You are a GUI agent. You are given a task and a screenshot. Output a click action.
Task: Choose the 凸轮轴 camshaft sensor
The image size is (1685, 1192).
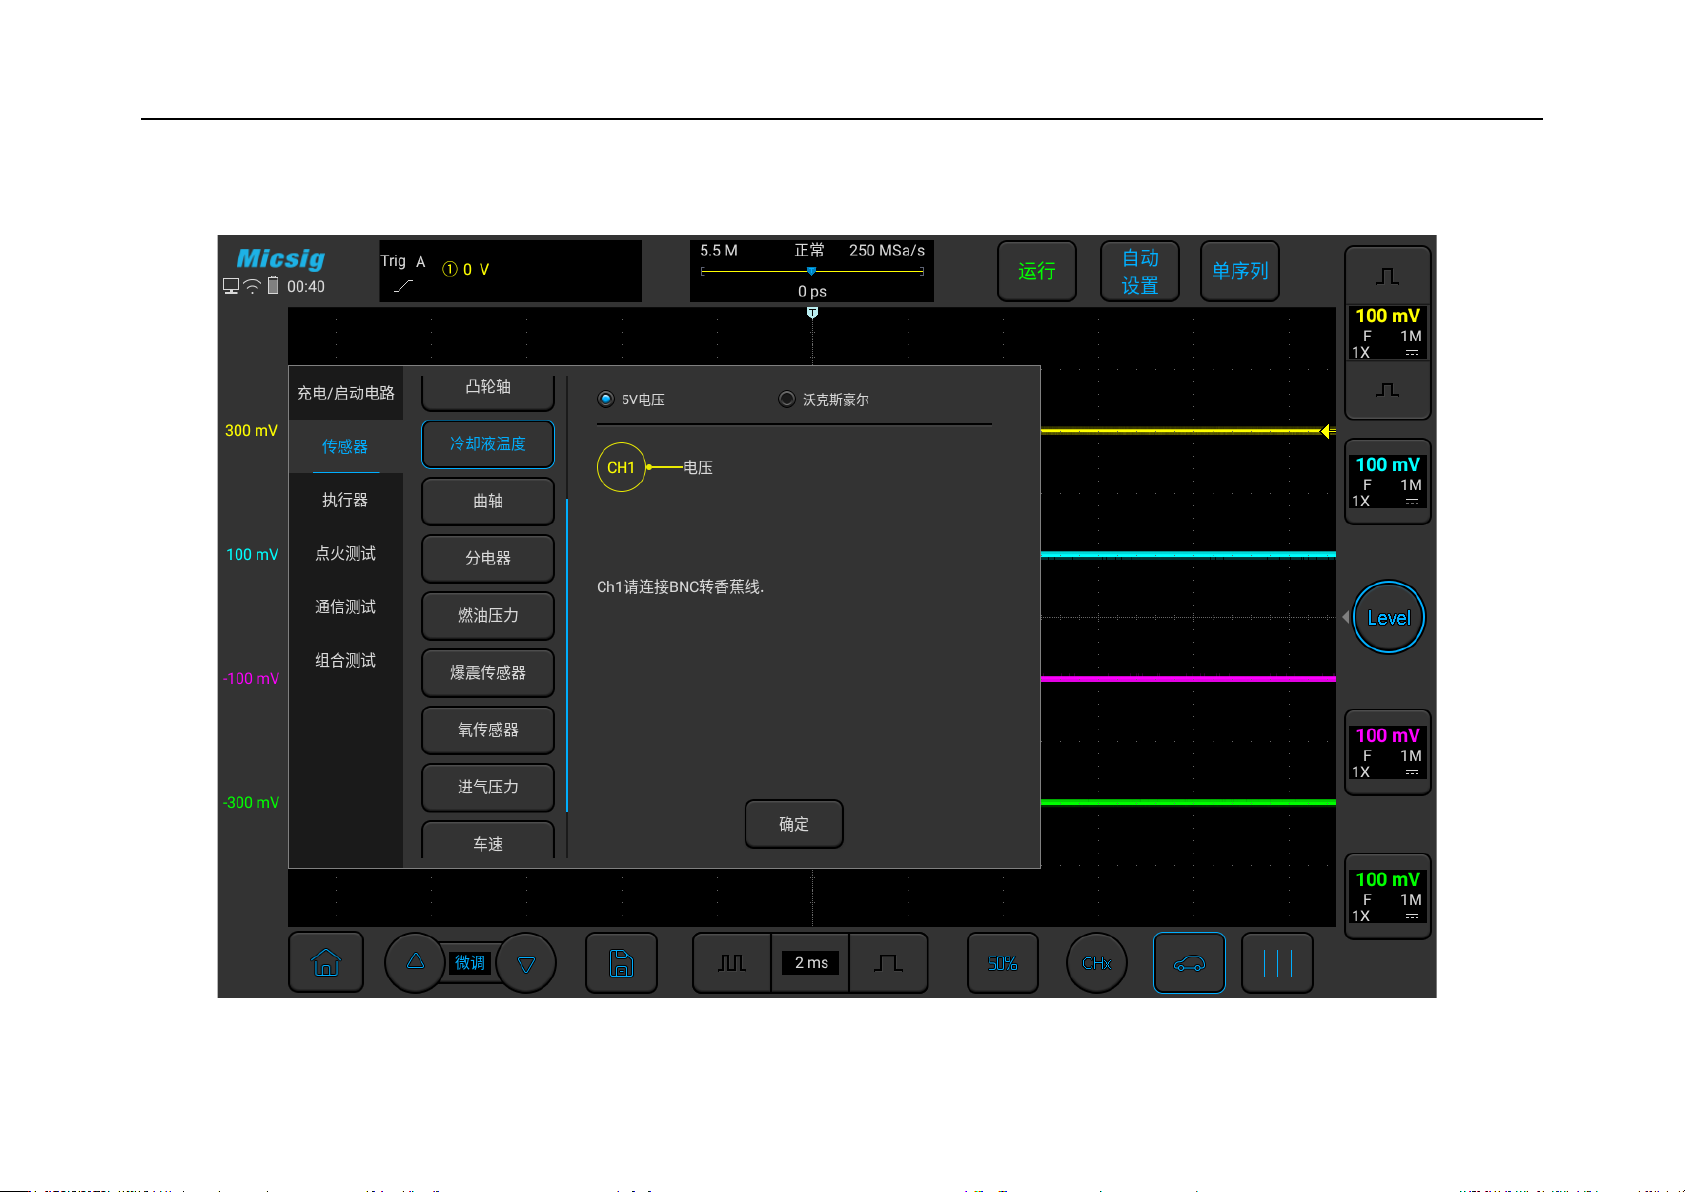[x=488, y=390]
